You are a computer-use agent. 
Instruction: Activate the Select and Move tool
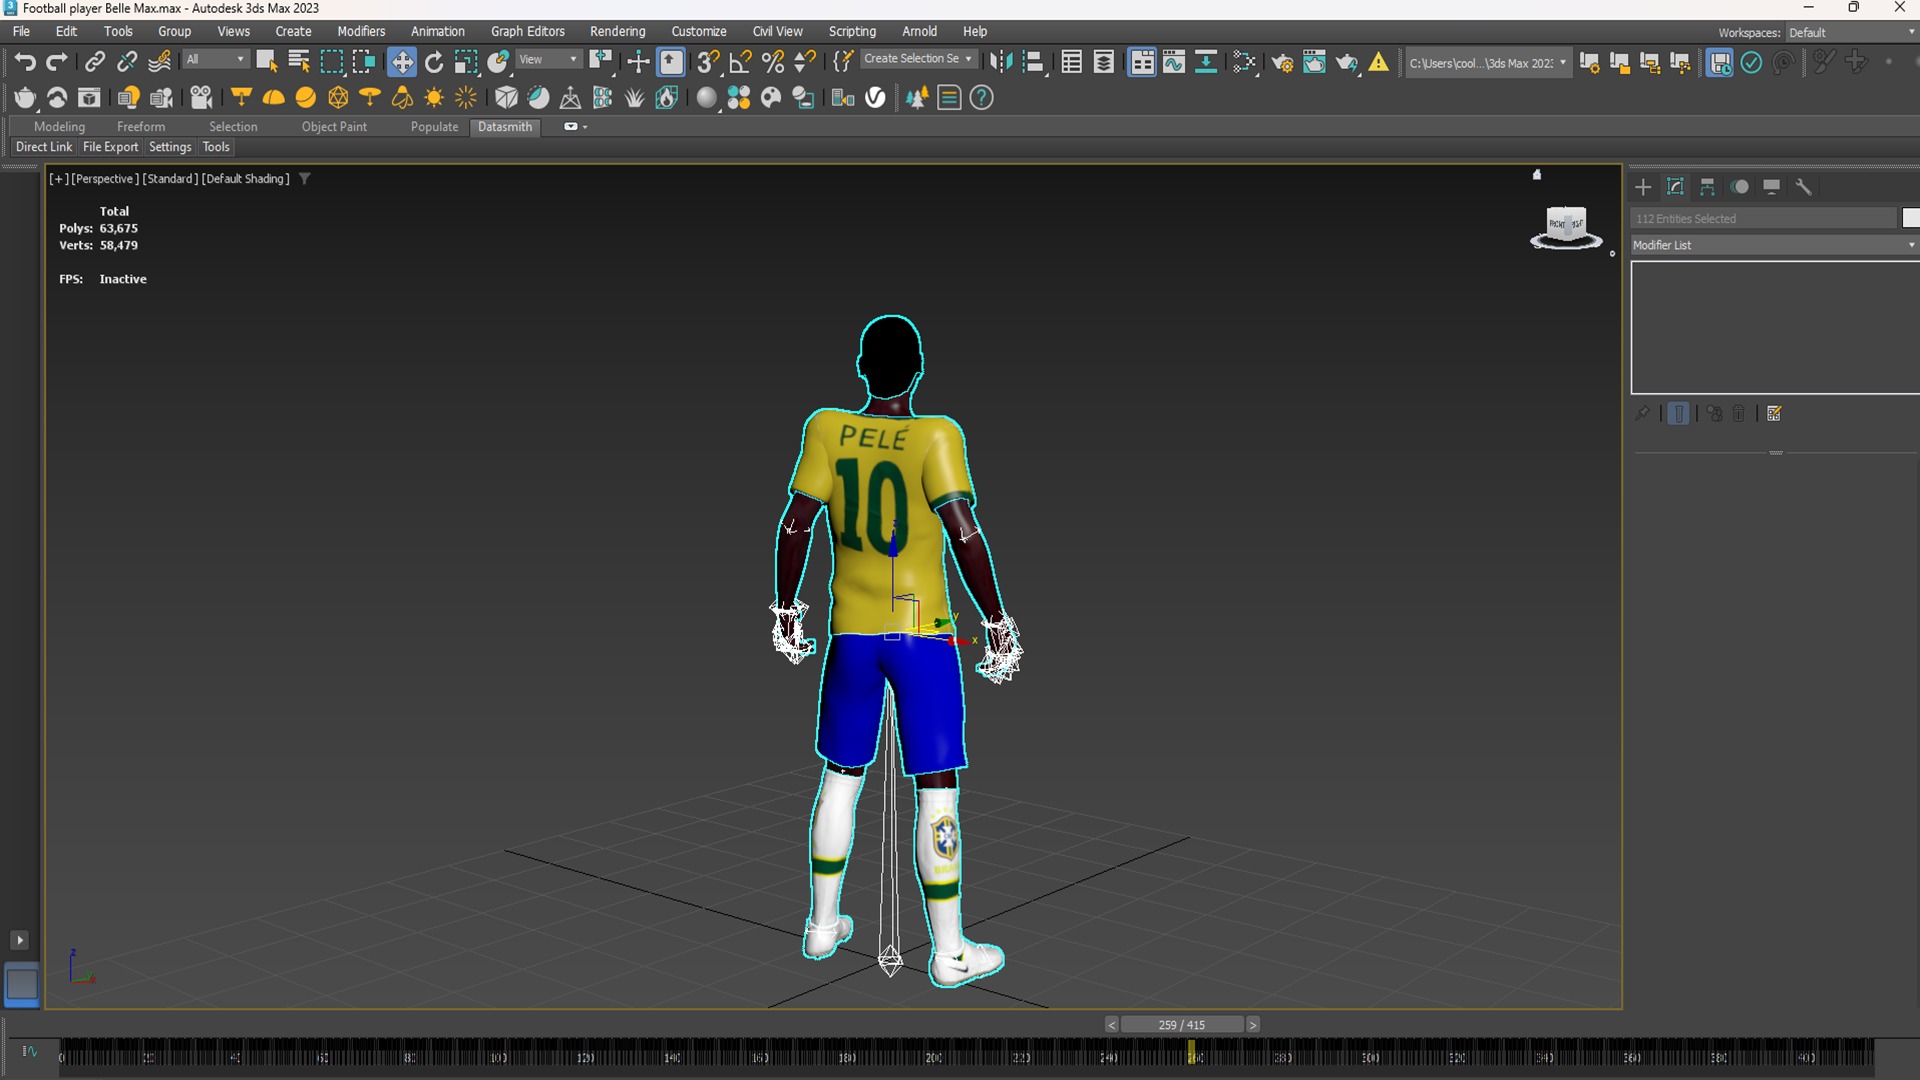(x=402, y=62)
